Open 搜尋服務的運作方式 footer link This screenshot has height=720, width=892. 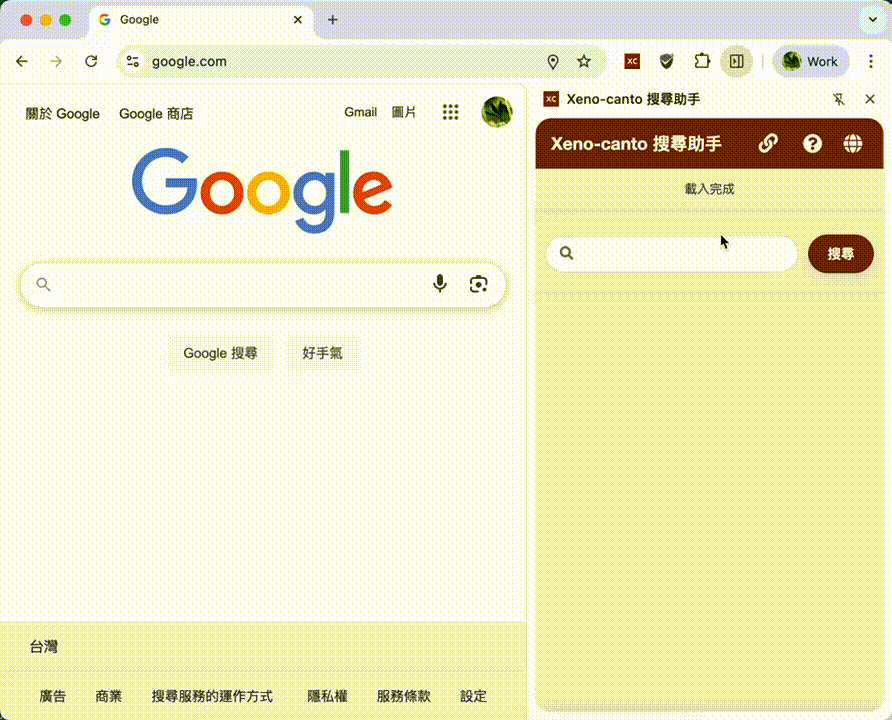click(x=212, y=696)
